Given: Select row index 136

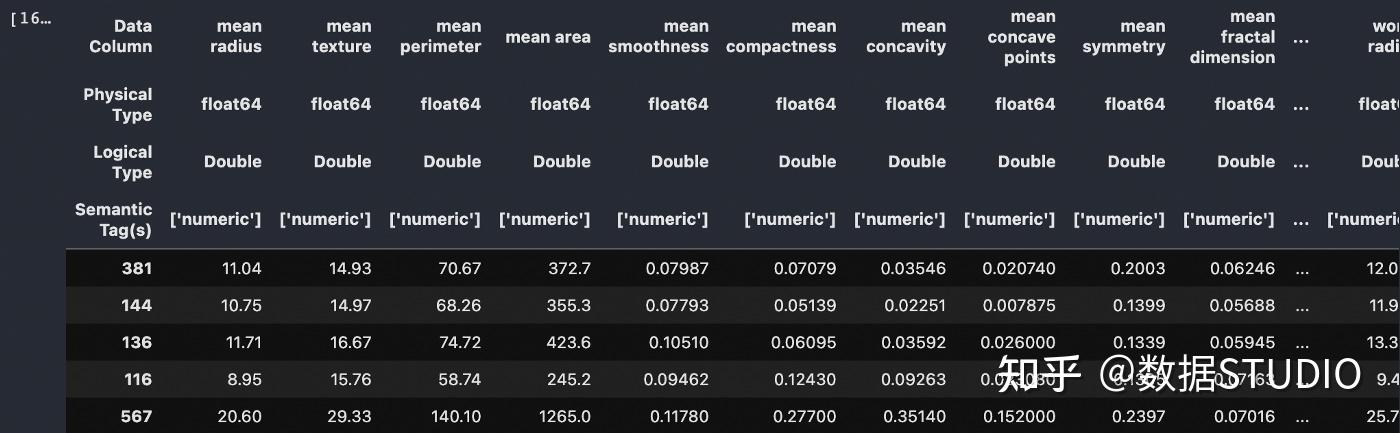Looking at the screenshot, I should 136,342.
